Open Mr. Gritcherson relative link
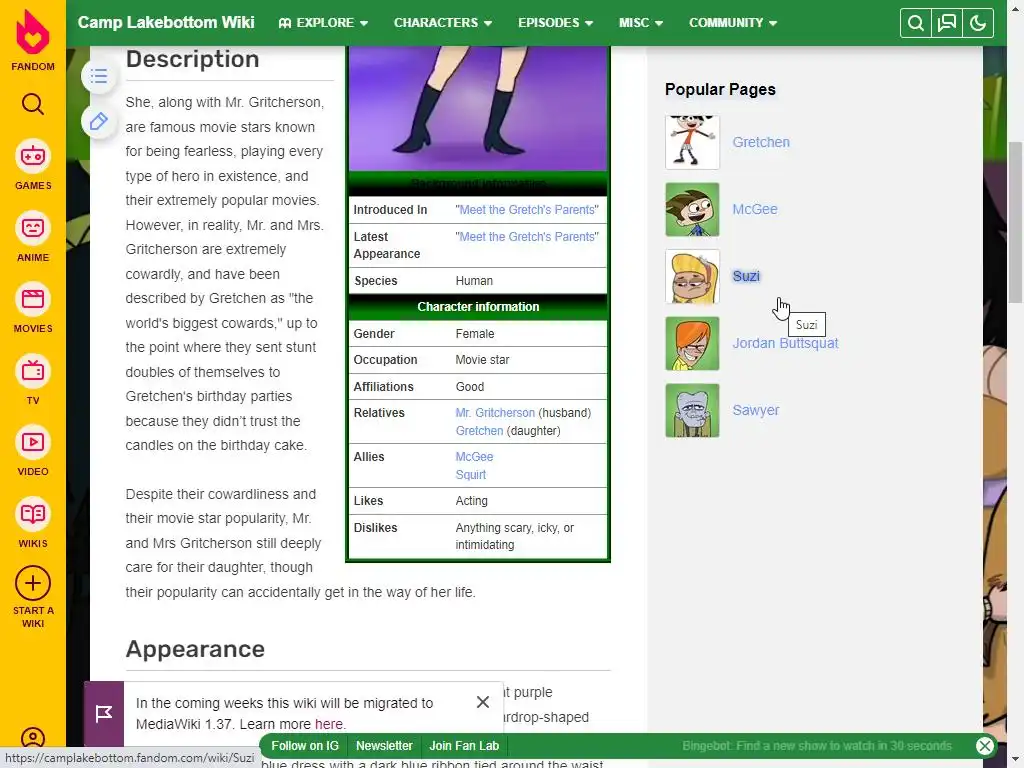The width and height of the screenshot is (1024, 768). click(495, 413)
